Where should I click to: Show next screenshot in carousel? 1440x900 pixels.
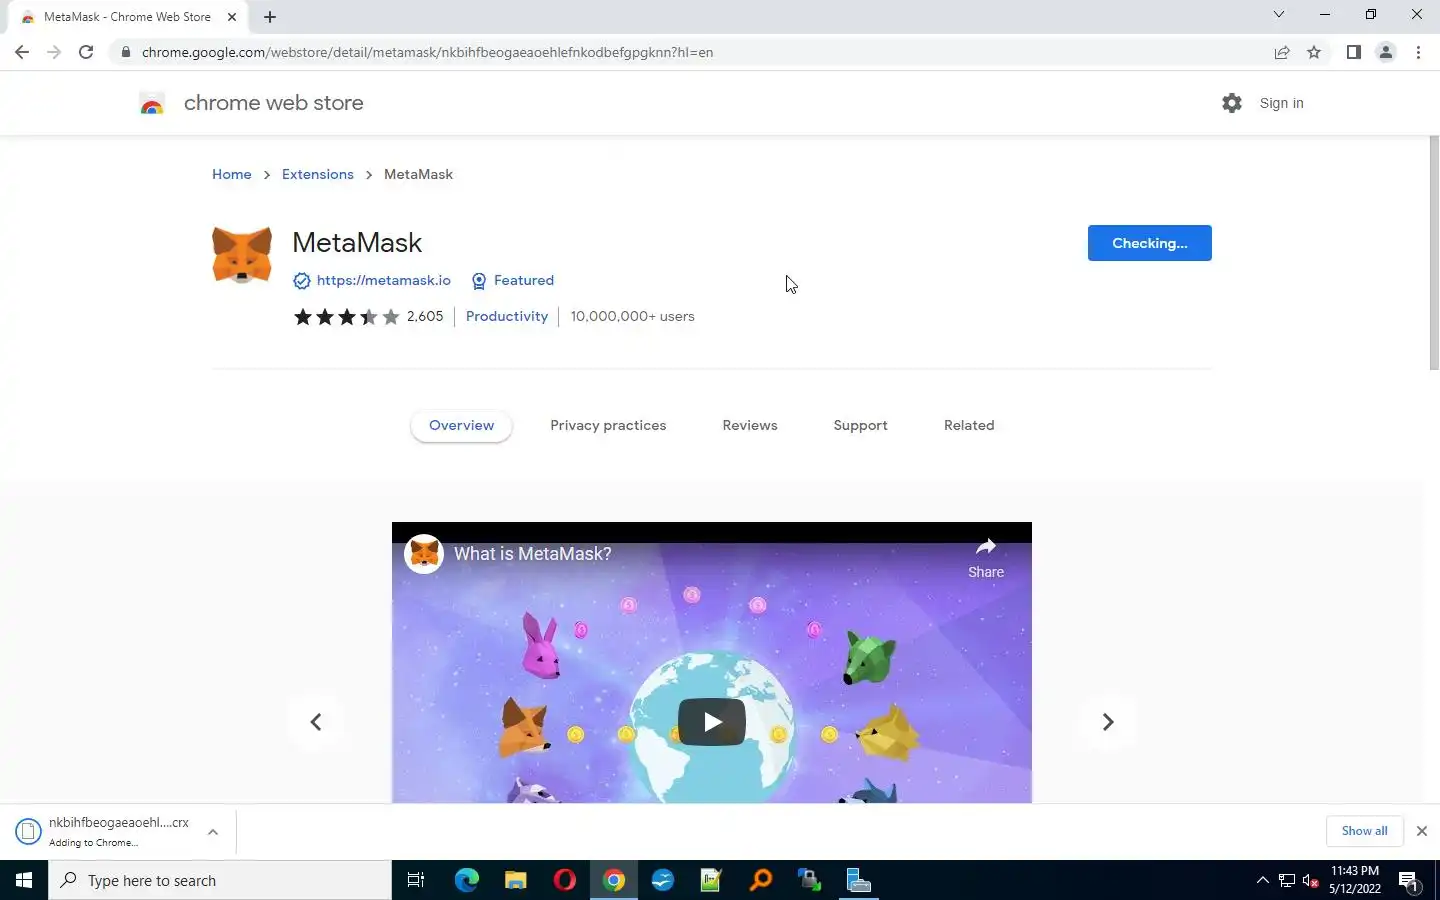(1108, 722)
